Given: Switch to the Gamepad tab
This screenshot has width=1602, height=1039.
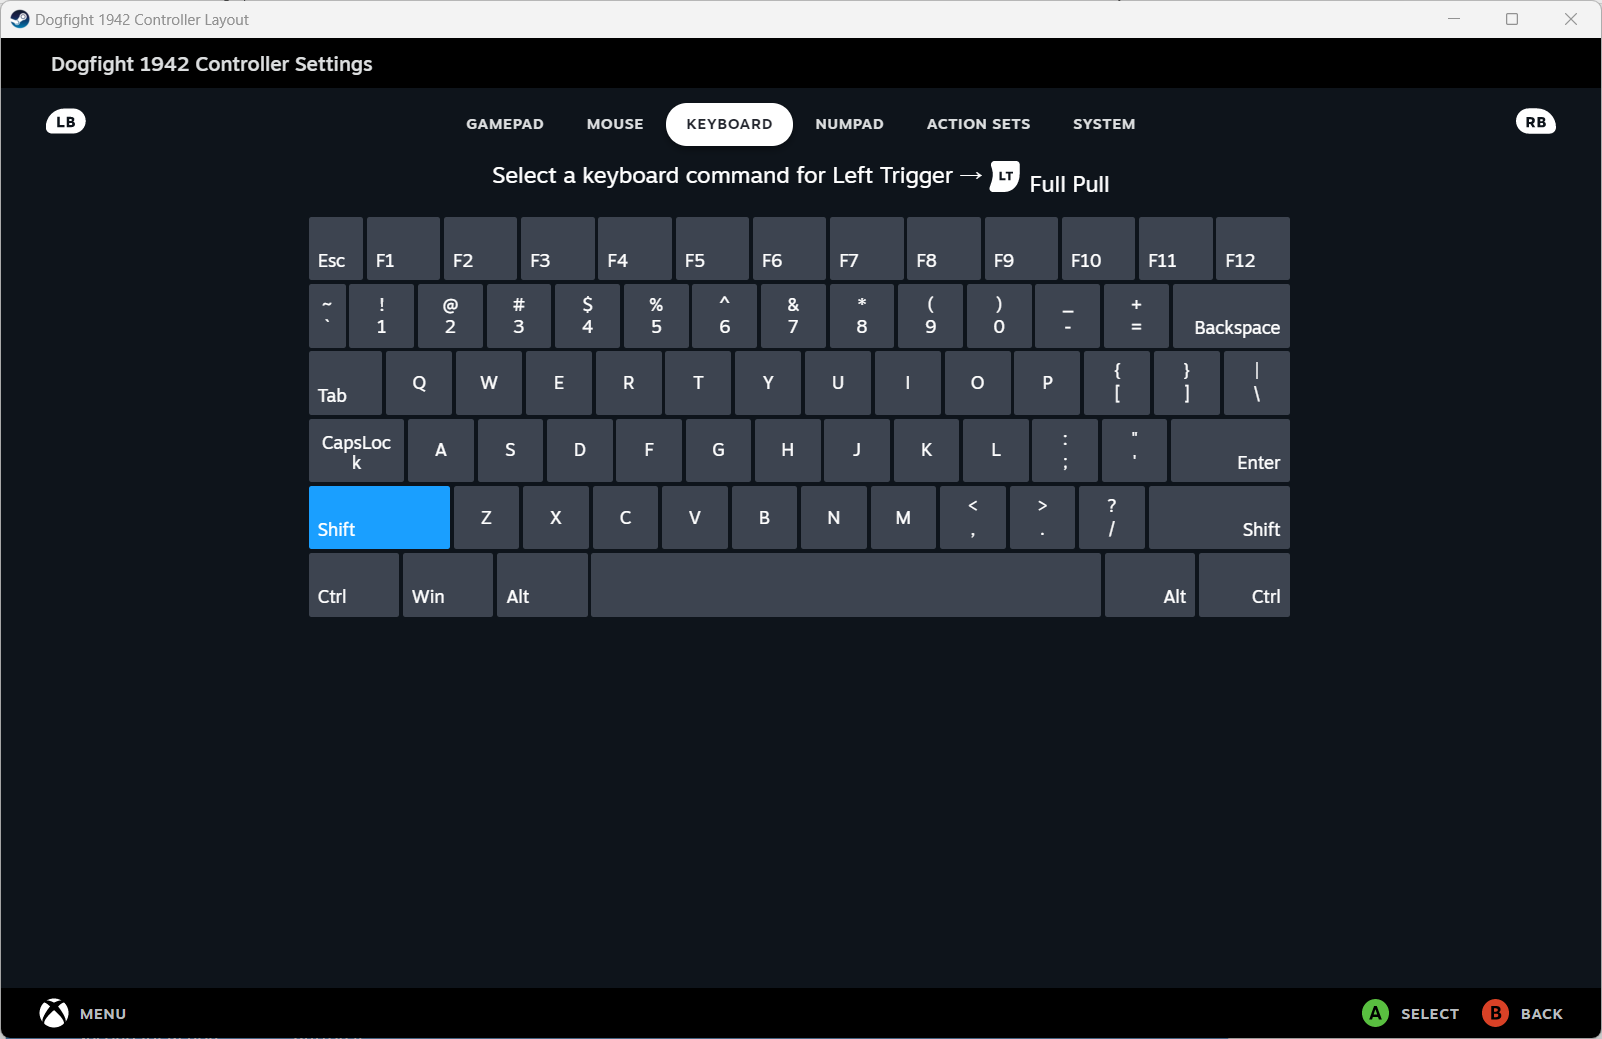Looking at the screenshot, I should (505, 124).
